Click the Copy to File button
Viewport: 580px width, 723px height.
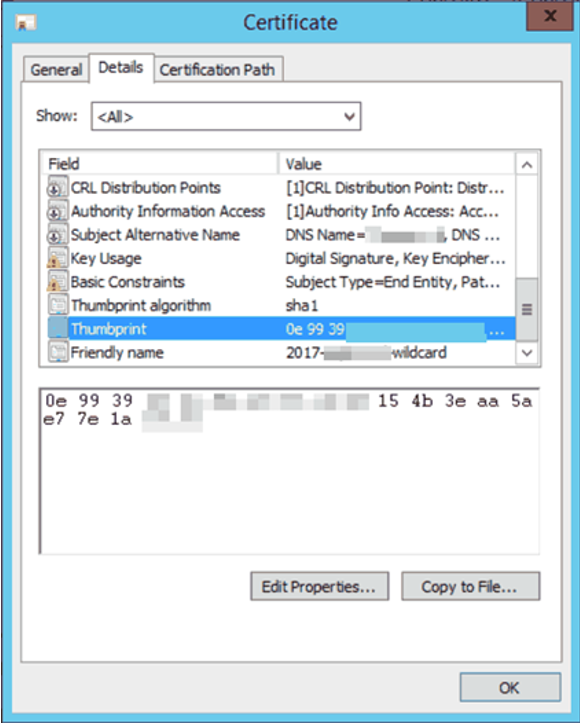(x=470, y=587)
